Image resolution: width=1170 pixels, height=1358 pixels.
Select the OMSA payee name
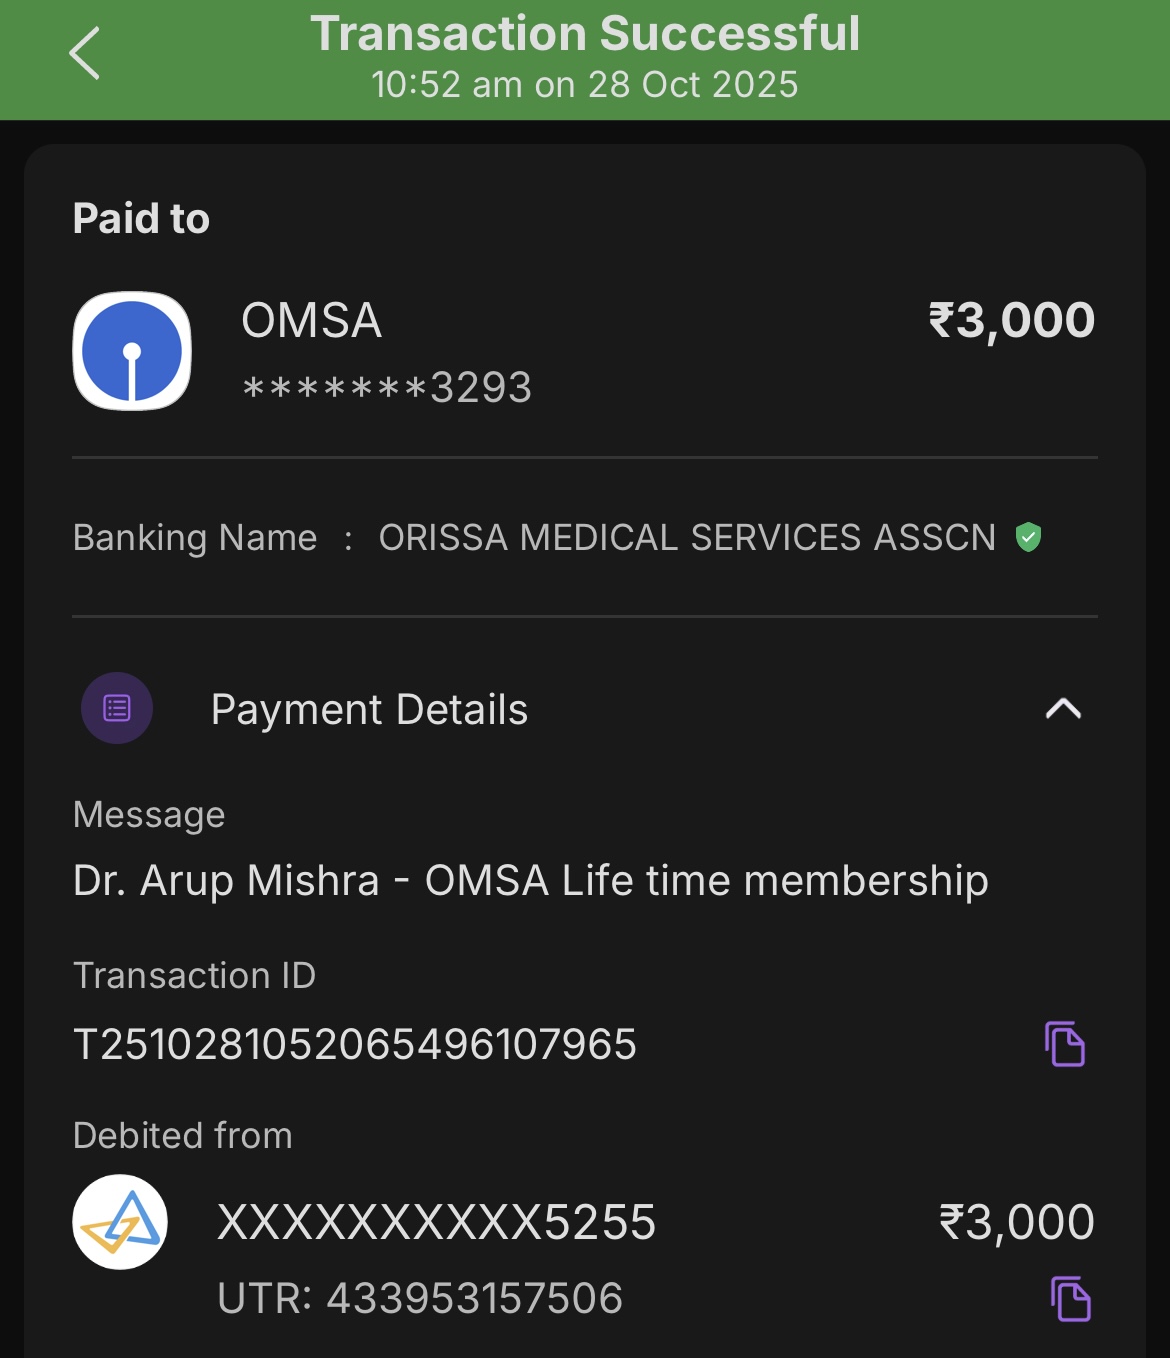[311, 321]
